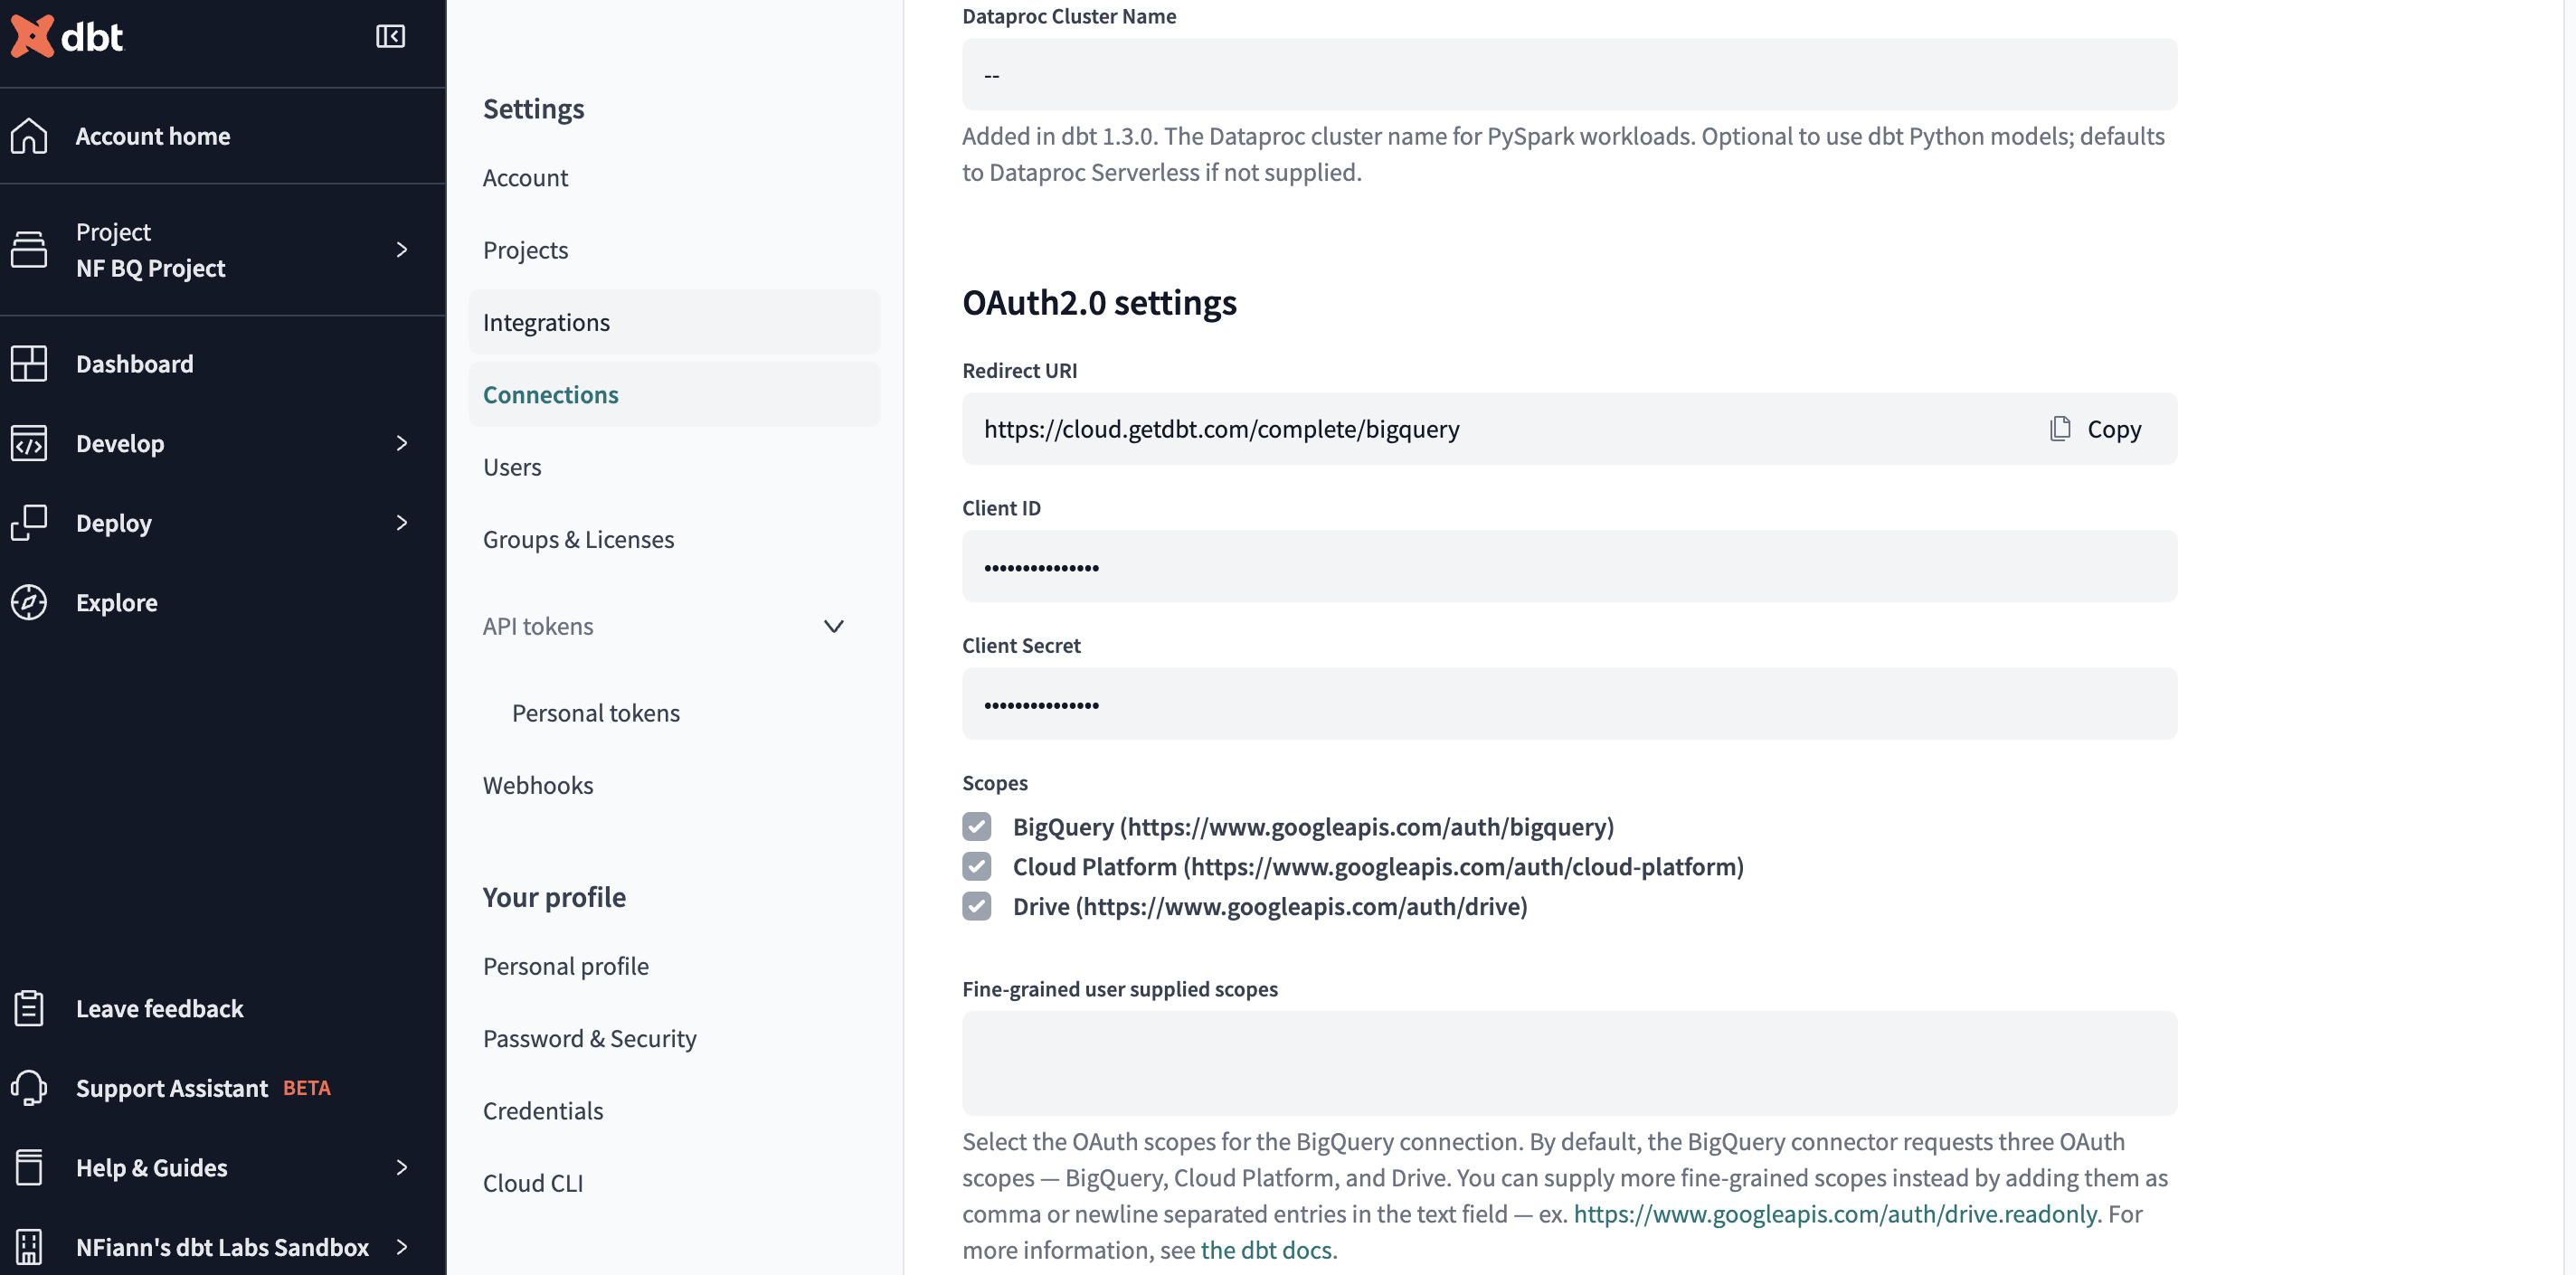Open the Connections settings page

(x=550, y=394)
